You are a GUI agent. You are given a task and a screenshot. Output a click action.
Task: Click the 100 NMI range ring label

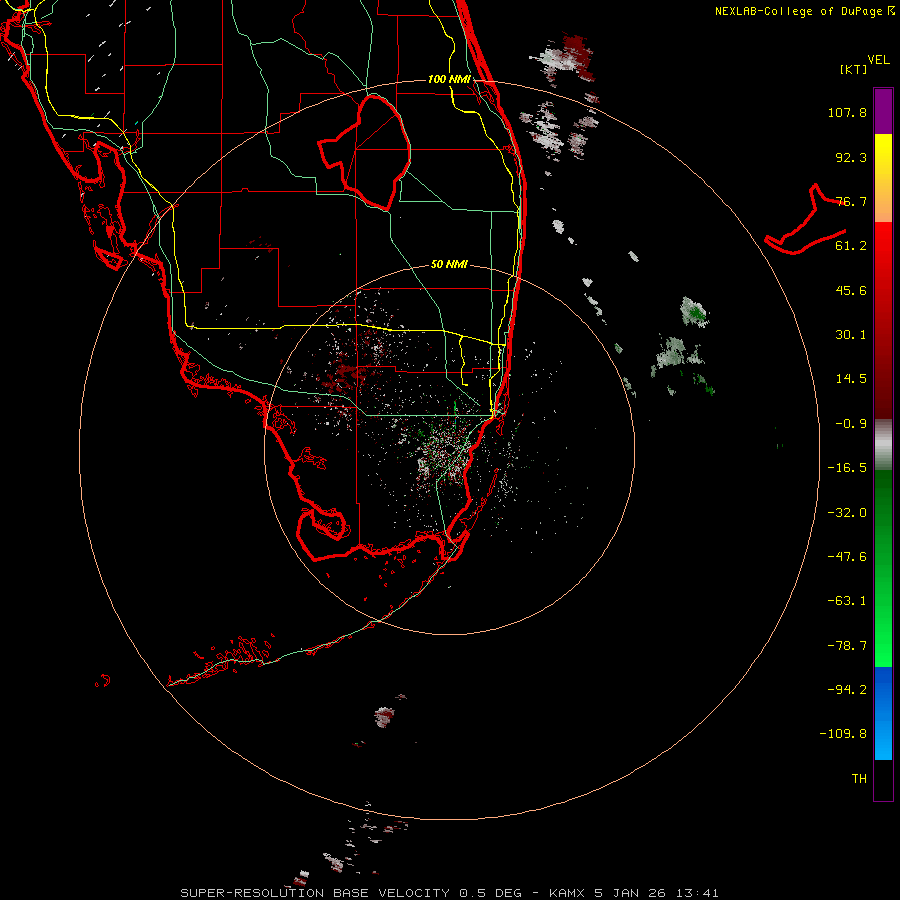(x=449, y=79)
